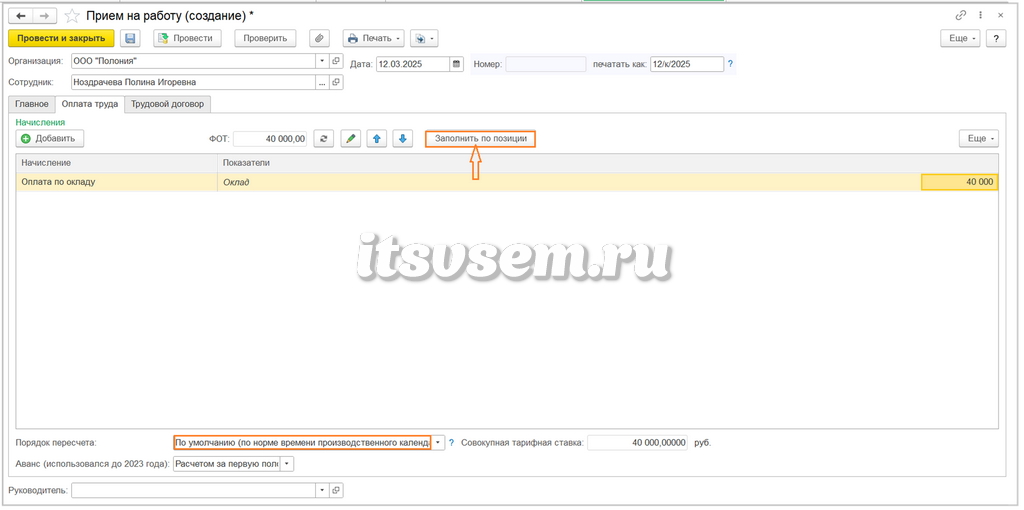The image size is (1024, 510).
Task: Click the Начисление column header
Action: click(117, 163)
